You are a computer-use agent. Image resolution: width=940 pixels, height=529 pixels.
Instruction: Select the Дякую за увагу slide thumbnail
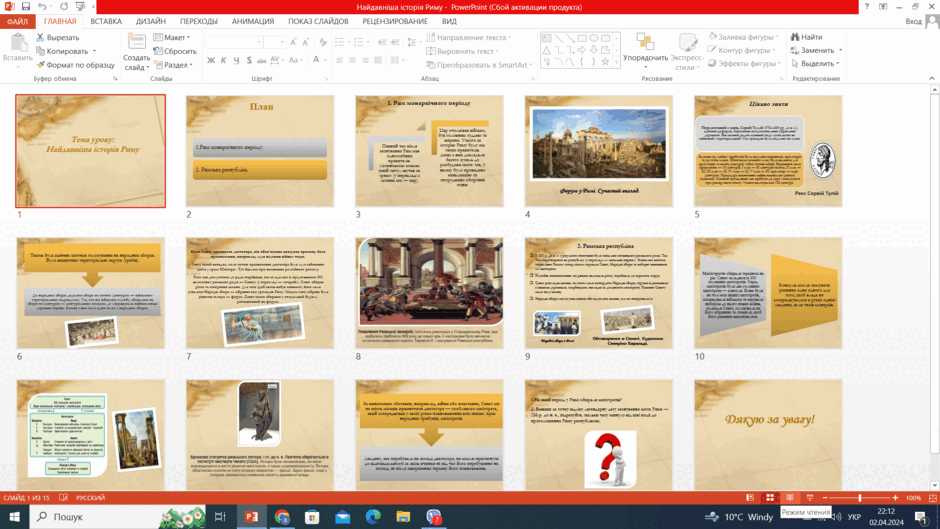(x=768, y=435)
